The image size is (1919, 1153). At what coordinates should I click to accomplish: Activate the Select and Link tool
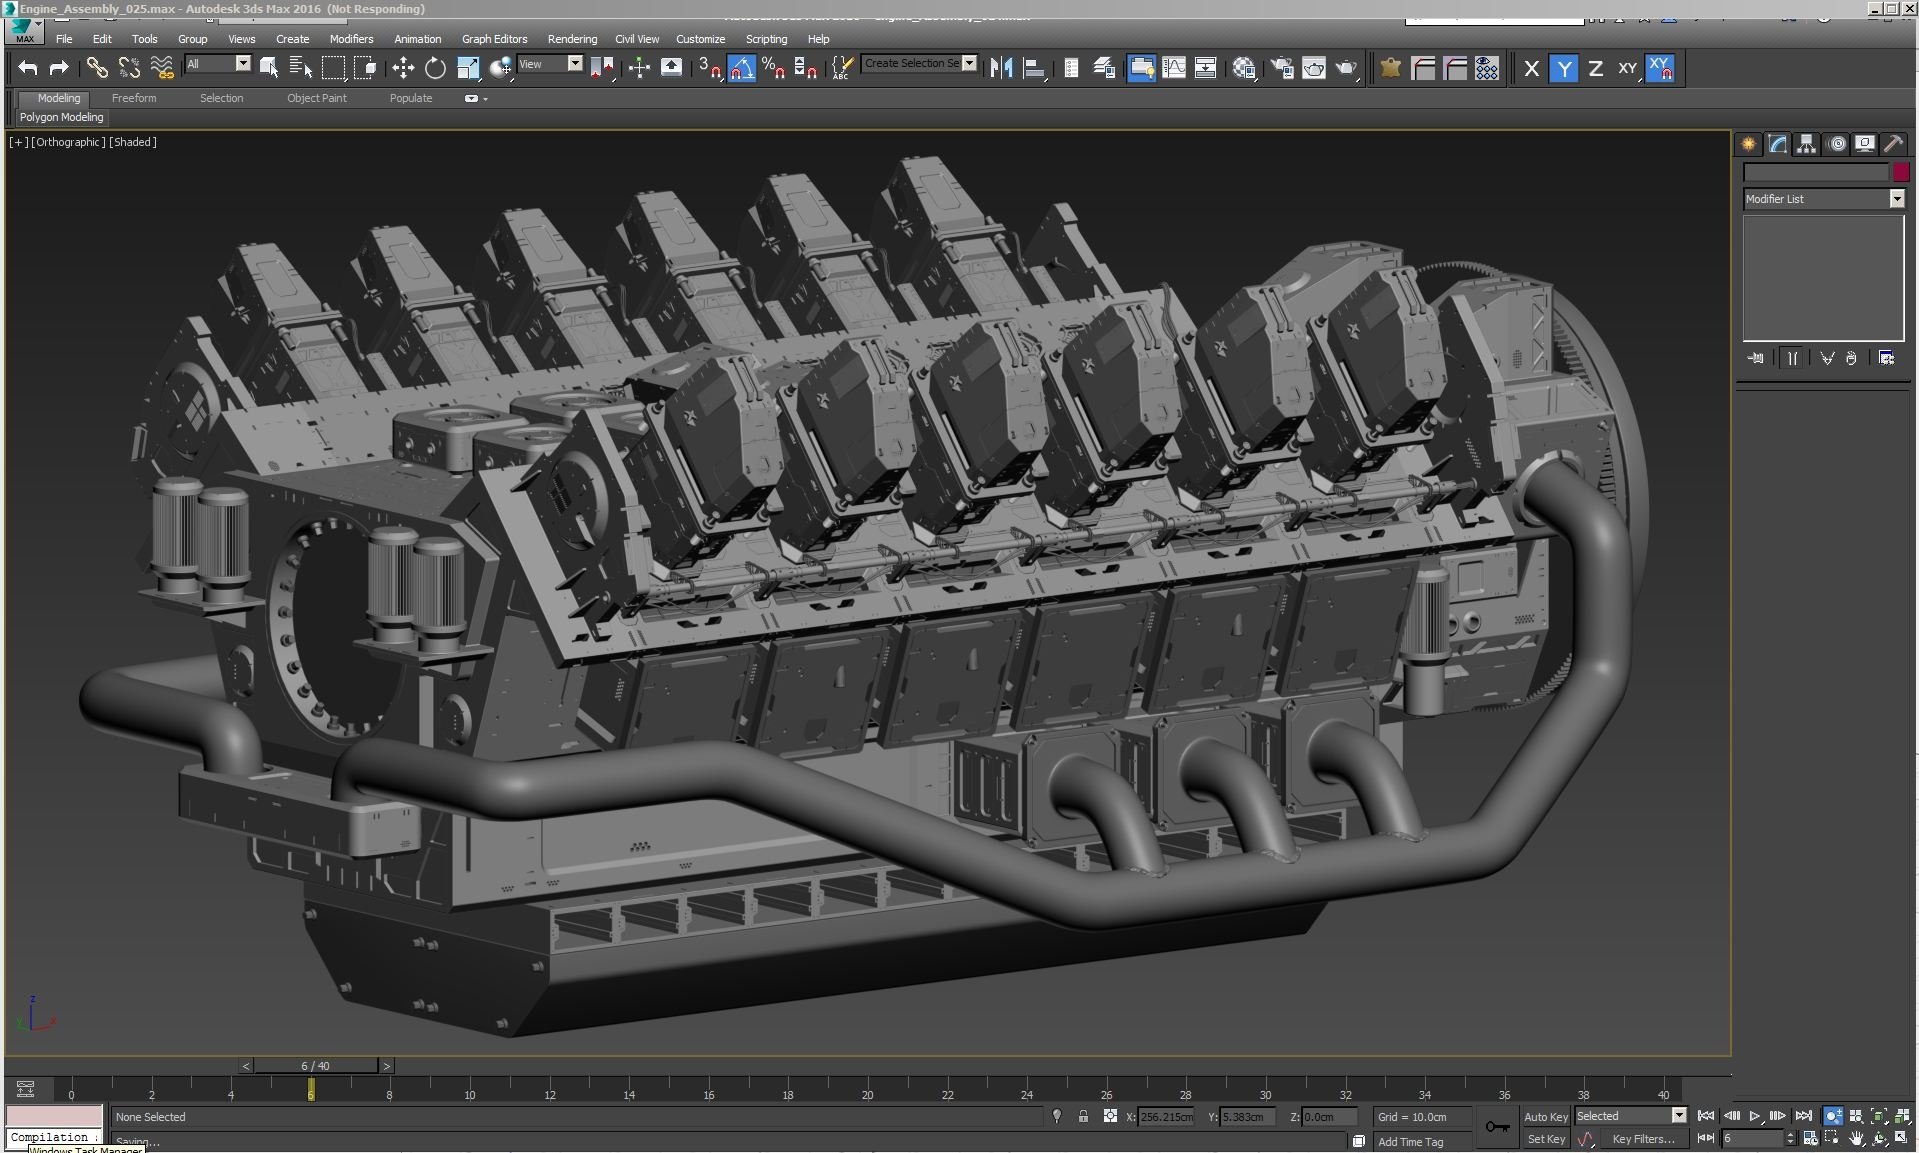tap(97, 68)
